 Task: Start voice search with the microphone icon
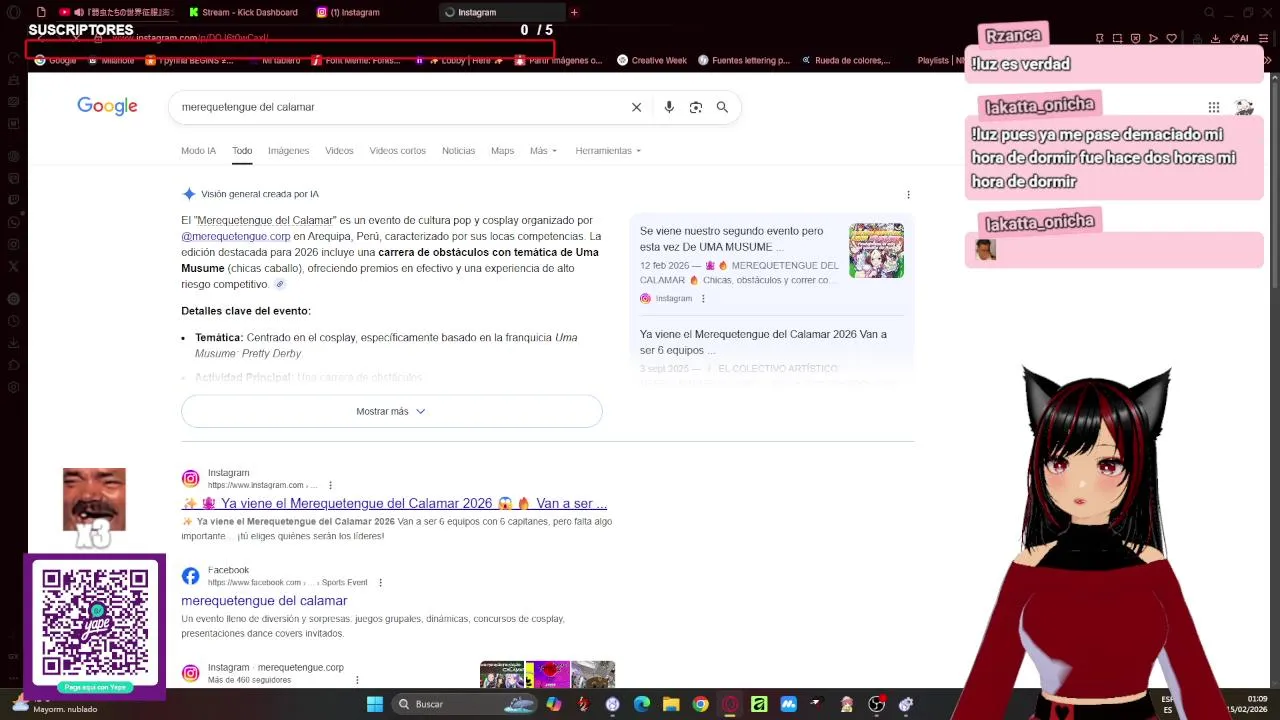click(x=669, y=107)
